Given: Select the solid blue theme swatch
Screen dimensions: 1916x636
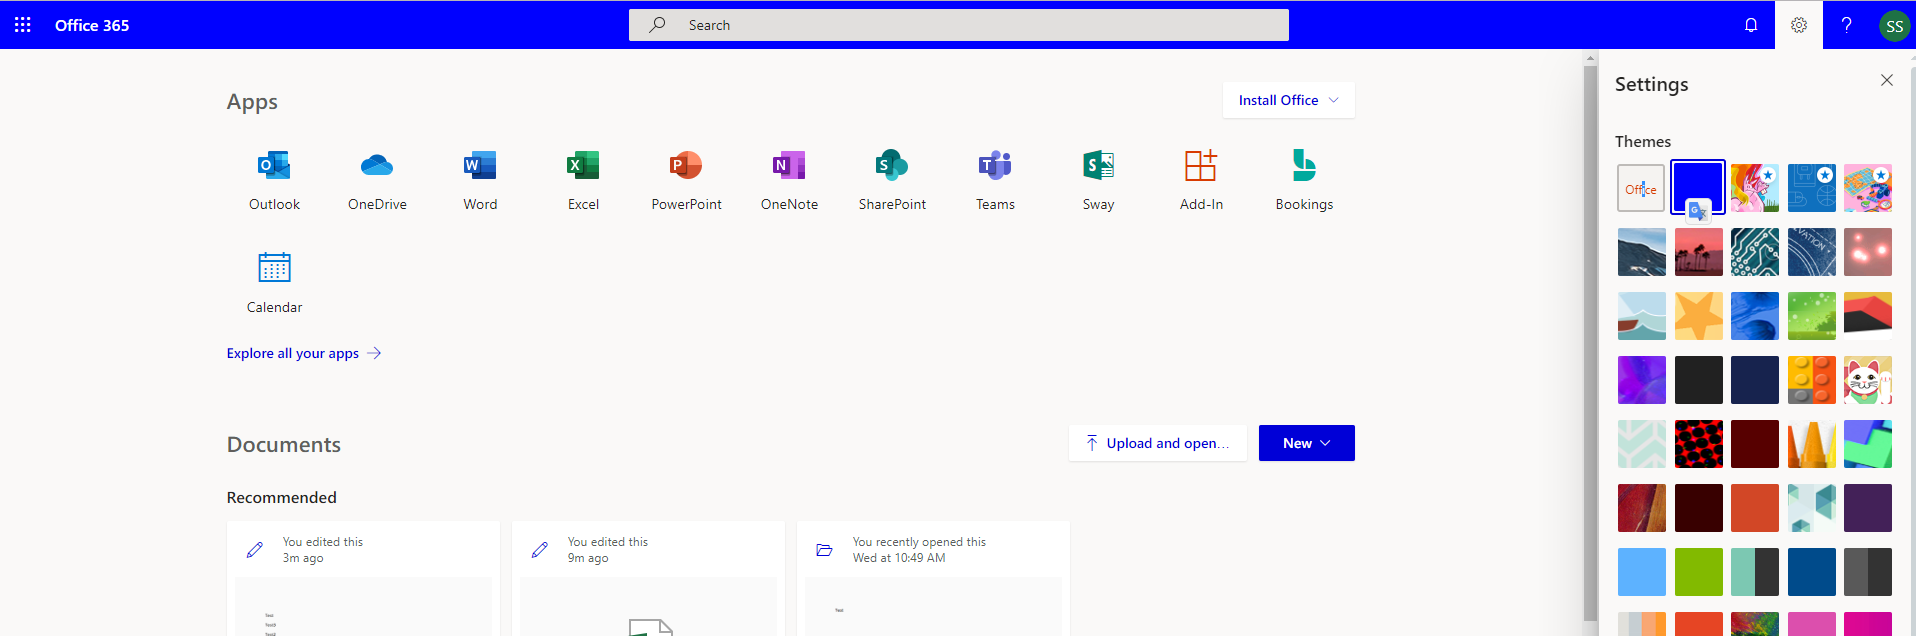Looking at the screenshot, I should pos(1698,188).
